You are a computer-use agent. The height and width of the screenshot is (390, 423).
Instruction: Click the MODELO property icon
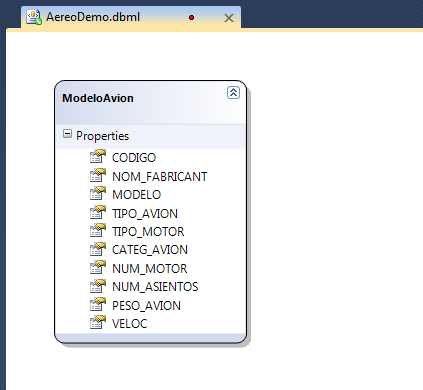pyautogui.click(x=98, y=193)
